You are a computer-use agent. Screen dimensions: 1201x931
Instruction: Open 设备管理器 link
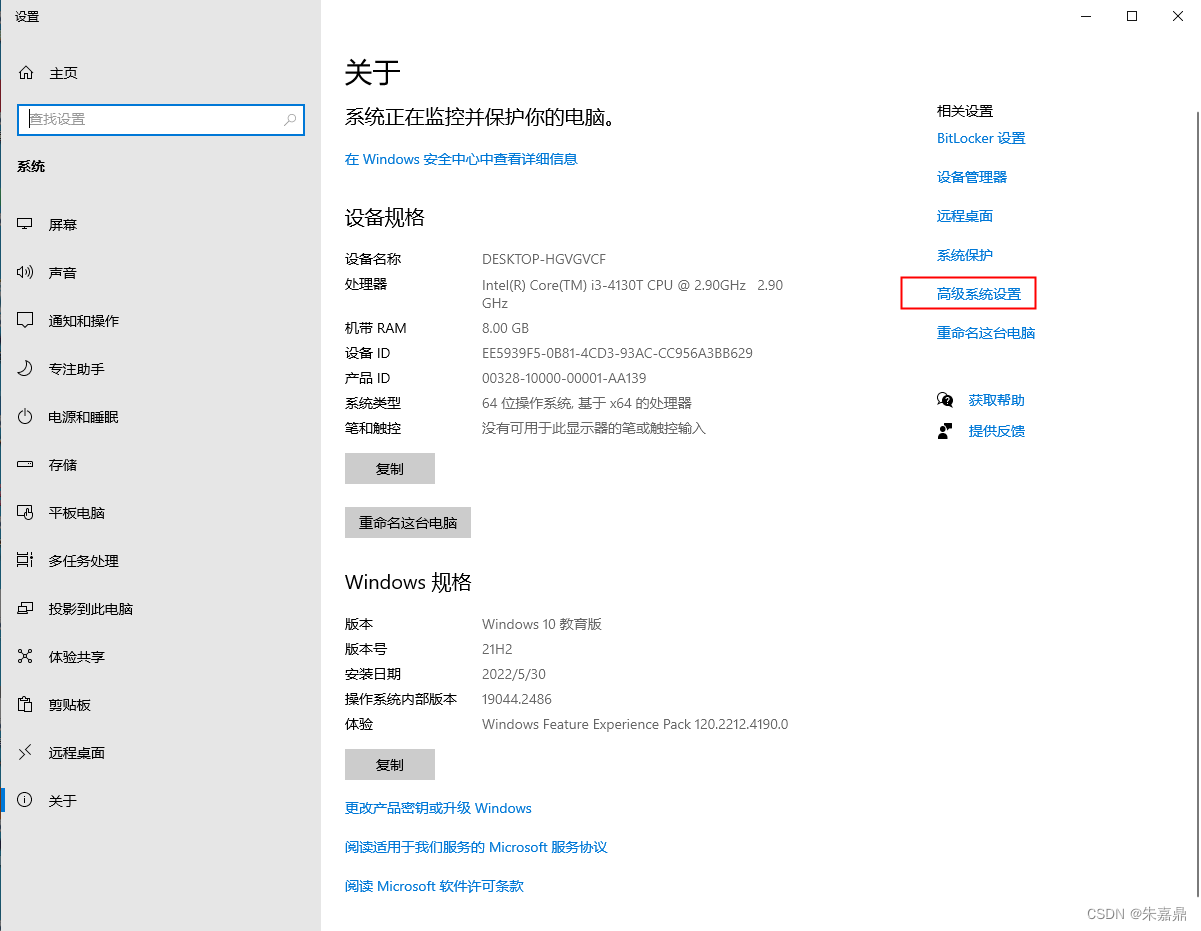click(972, 177)
